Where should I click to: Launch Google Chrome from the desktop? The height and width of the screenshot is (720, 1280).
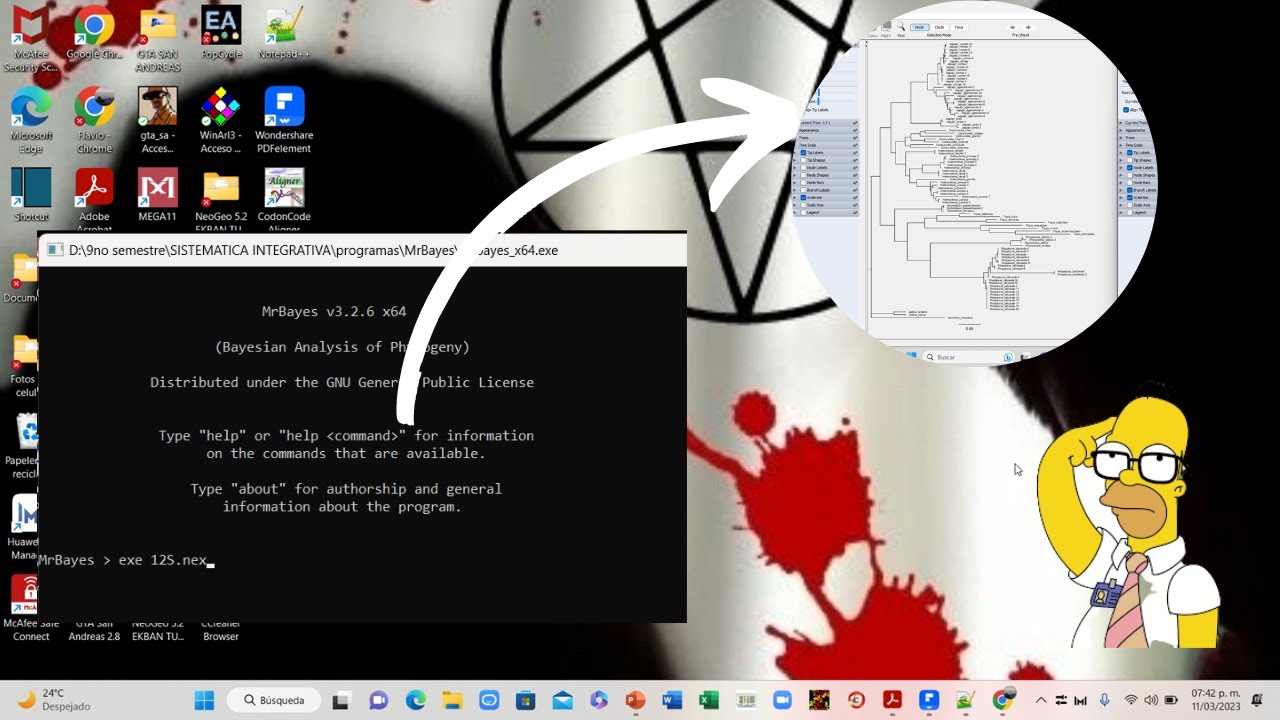click(x=94, y=33)
